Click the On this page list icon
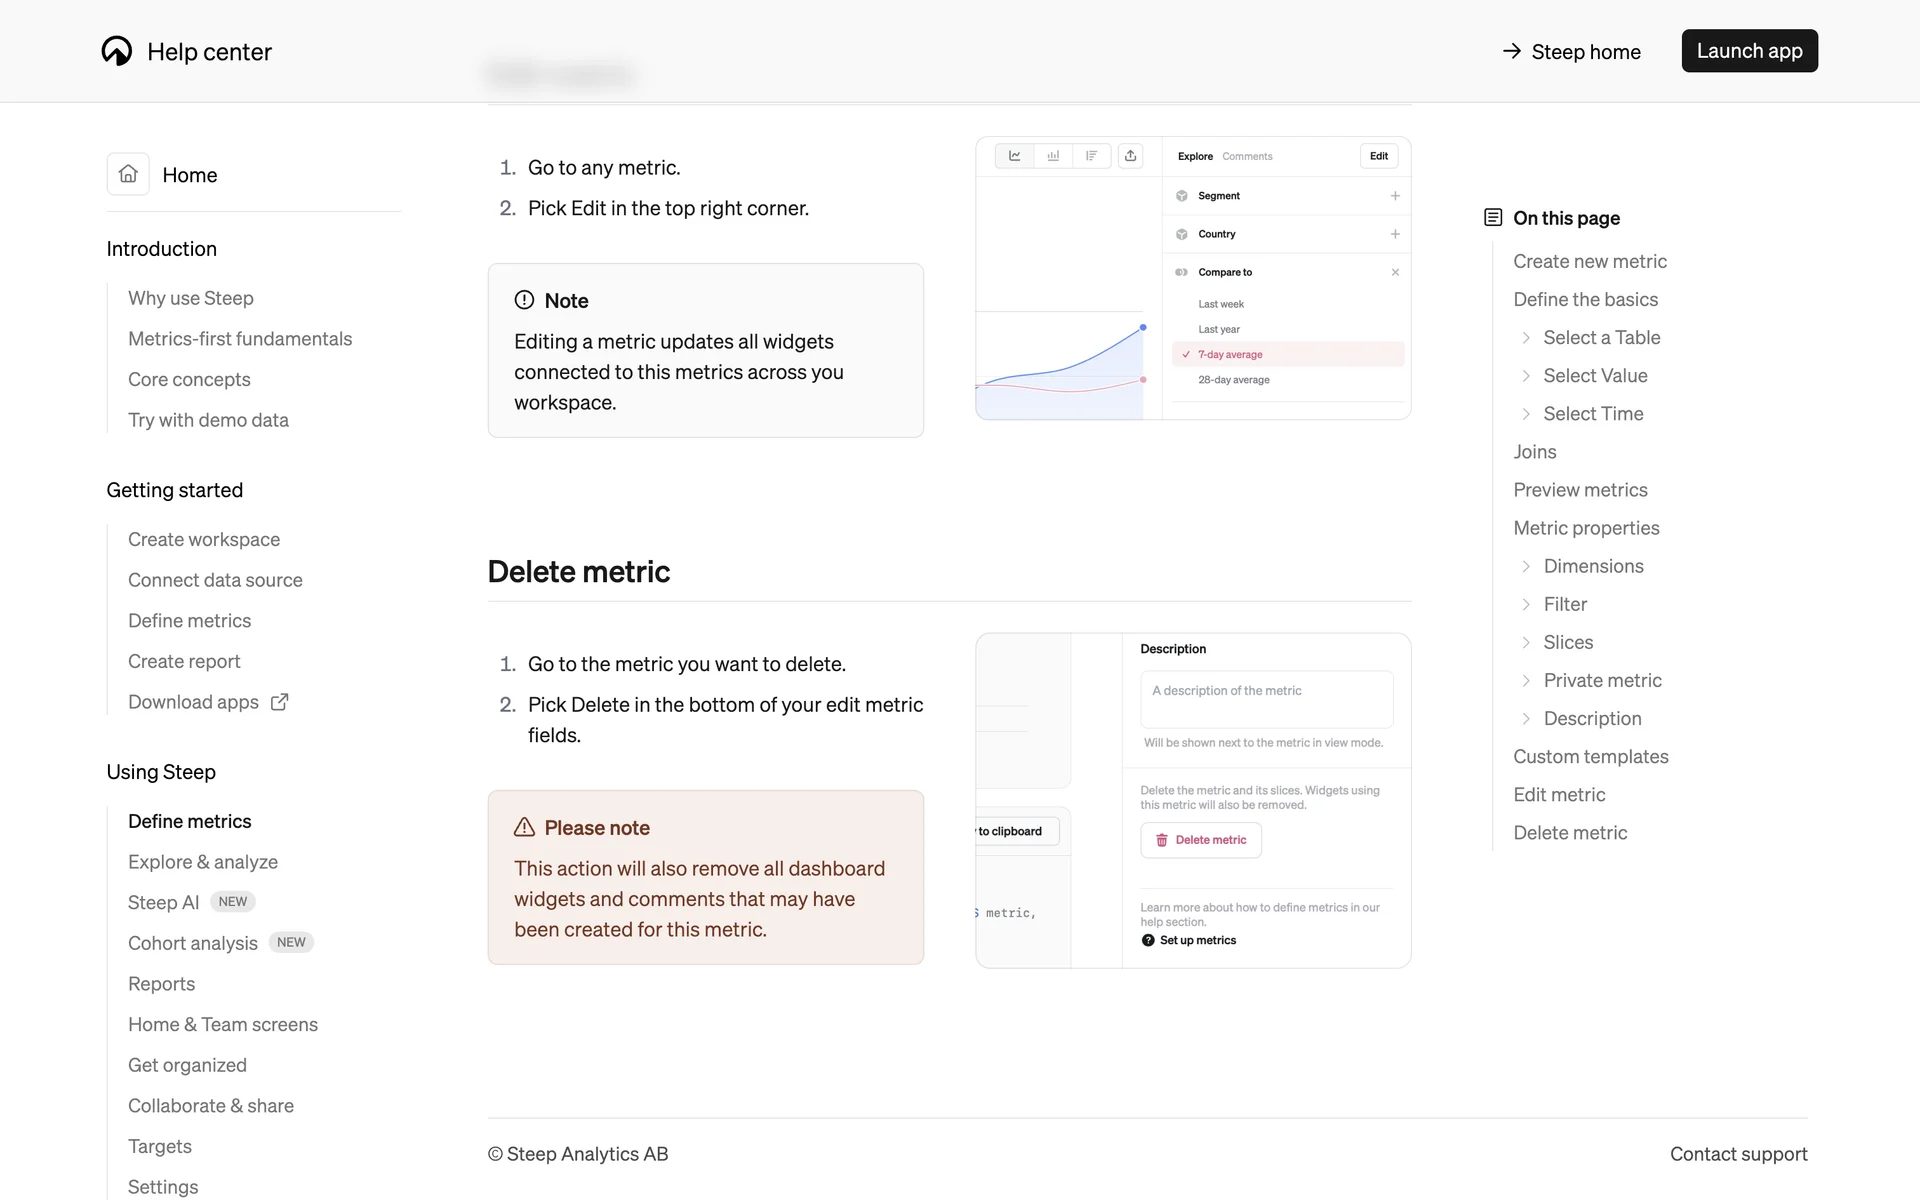The height and width of the screenshot is (1200, 1920). point(1493,217)
